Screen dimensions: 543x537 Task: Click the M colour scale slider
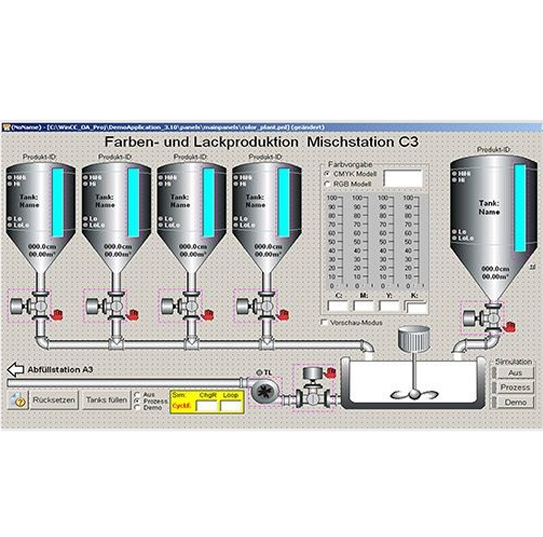point(363,242)
